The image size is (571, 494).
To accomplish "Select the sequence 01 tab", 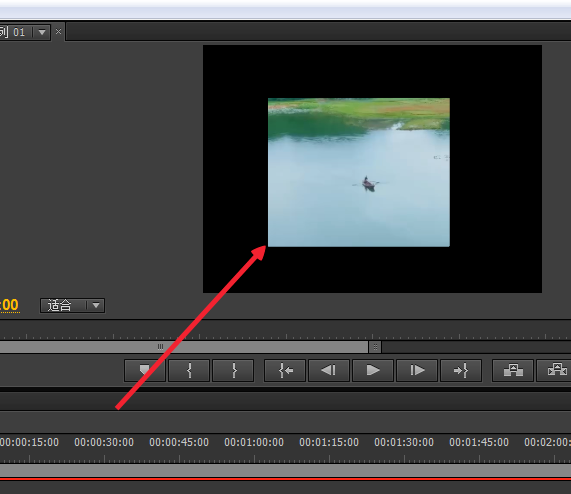I will click(15, 32).
